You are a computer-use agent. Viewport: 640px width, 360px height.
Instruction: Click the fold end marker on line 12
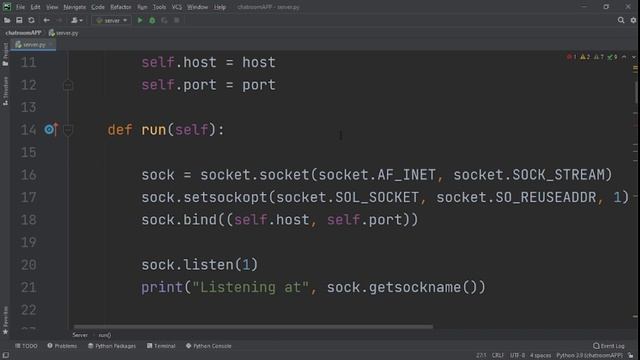[68, 85]
